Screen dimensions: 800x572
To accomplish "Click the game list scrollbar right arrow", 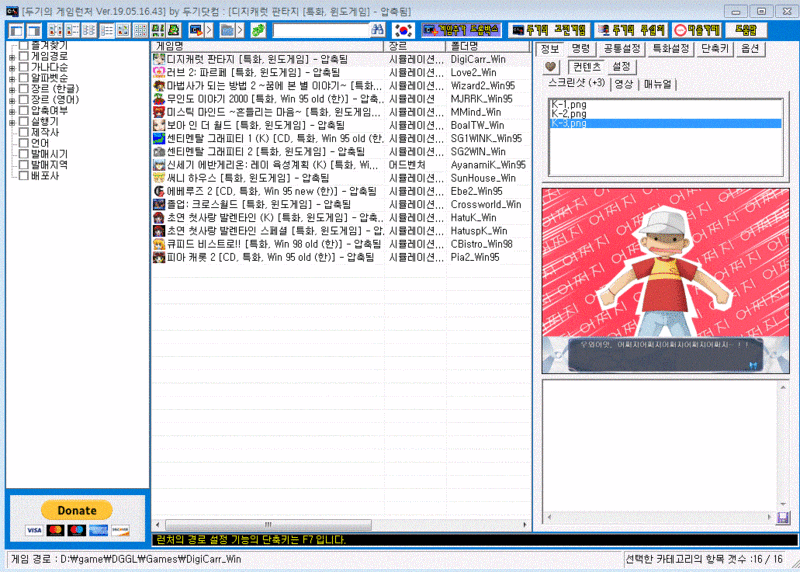I will point(525,525).
